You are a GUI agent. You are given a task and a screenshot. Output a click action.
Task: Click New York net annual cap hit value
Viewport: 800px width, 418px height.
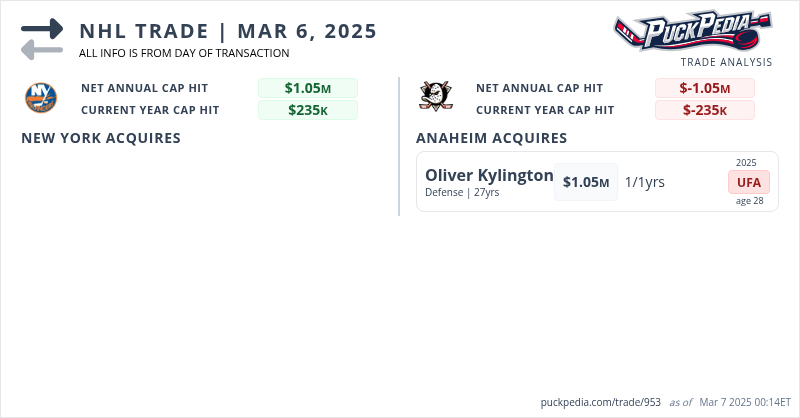307,88
